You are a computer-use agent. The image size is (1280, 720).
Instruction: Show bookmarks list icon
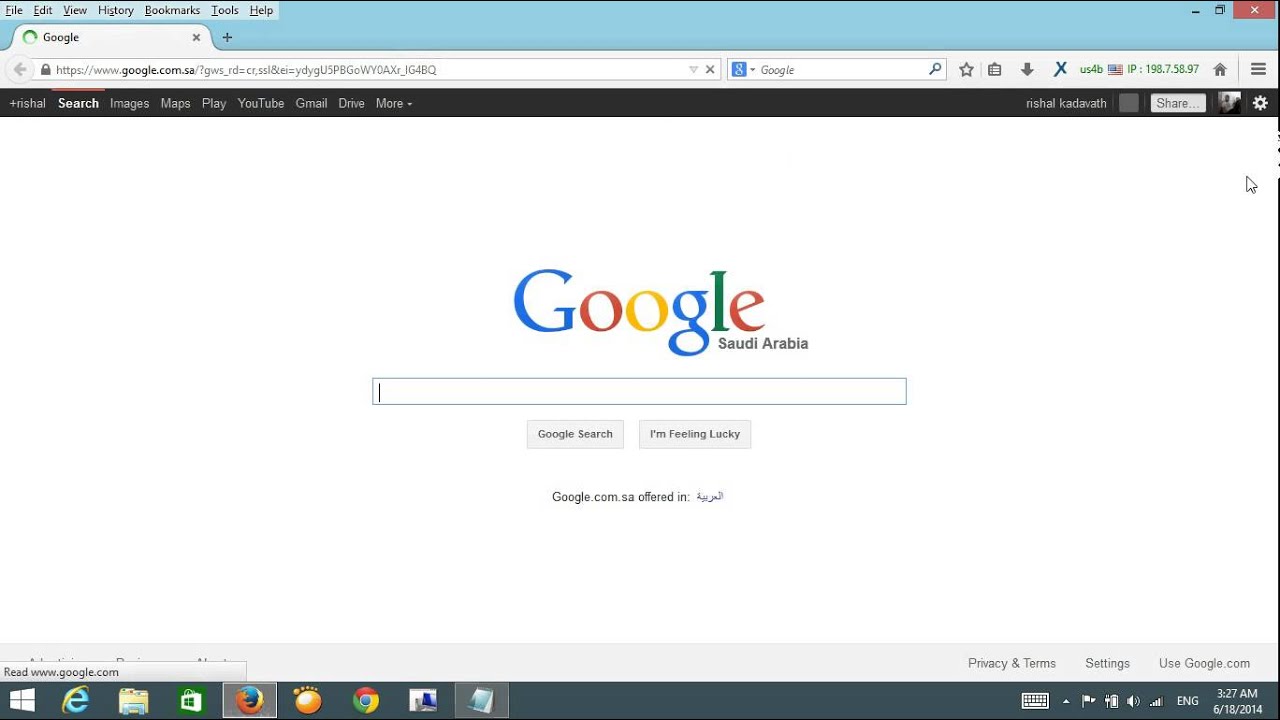click(994, 70)
